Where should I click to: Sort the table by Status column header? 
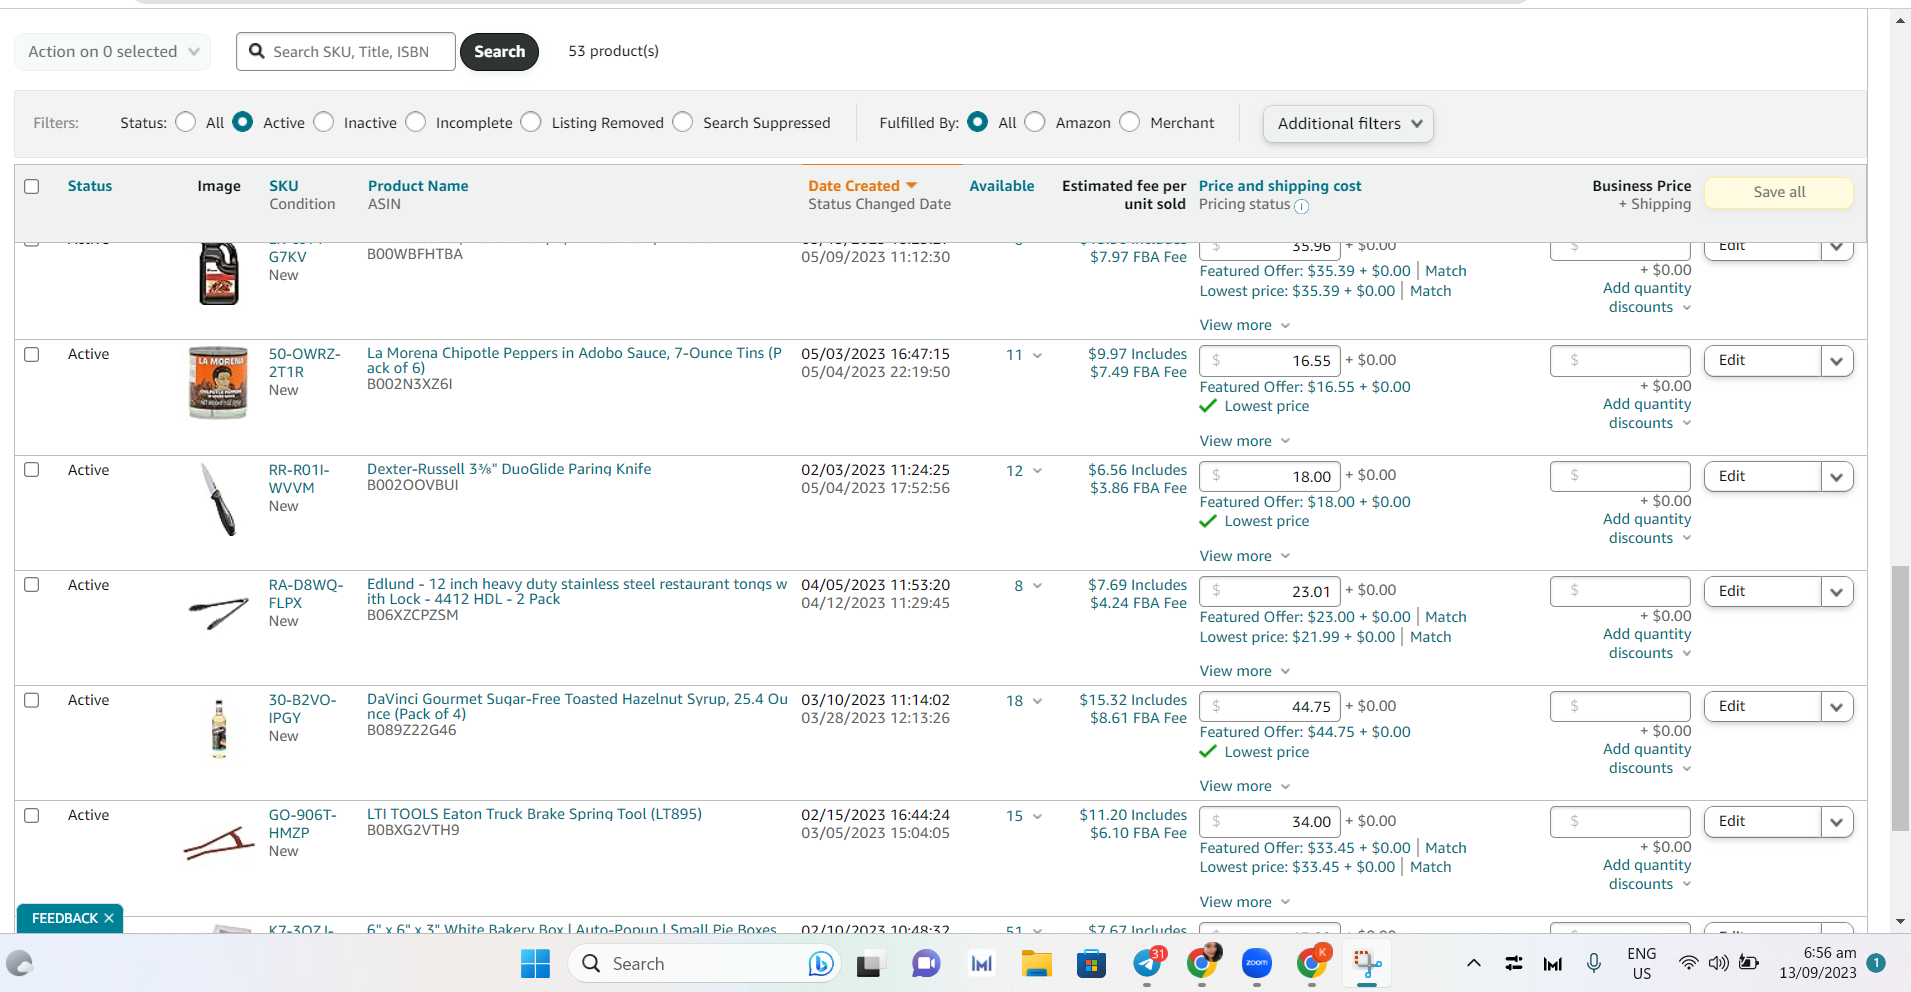coord(90,186)
